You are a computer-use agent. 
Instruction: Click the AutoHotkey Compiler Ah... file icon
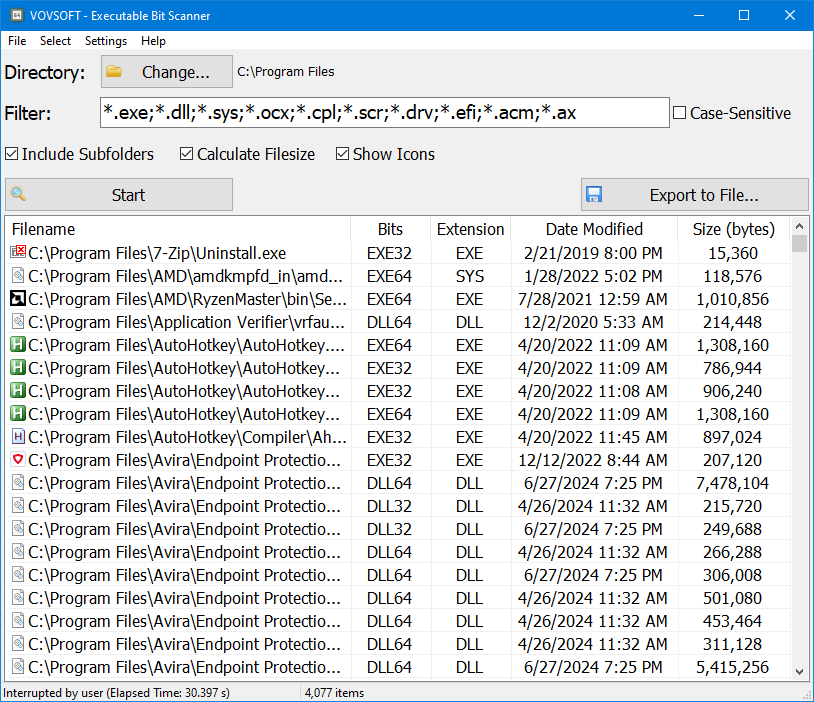coord(18,436)
